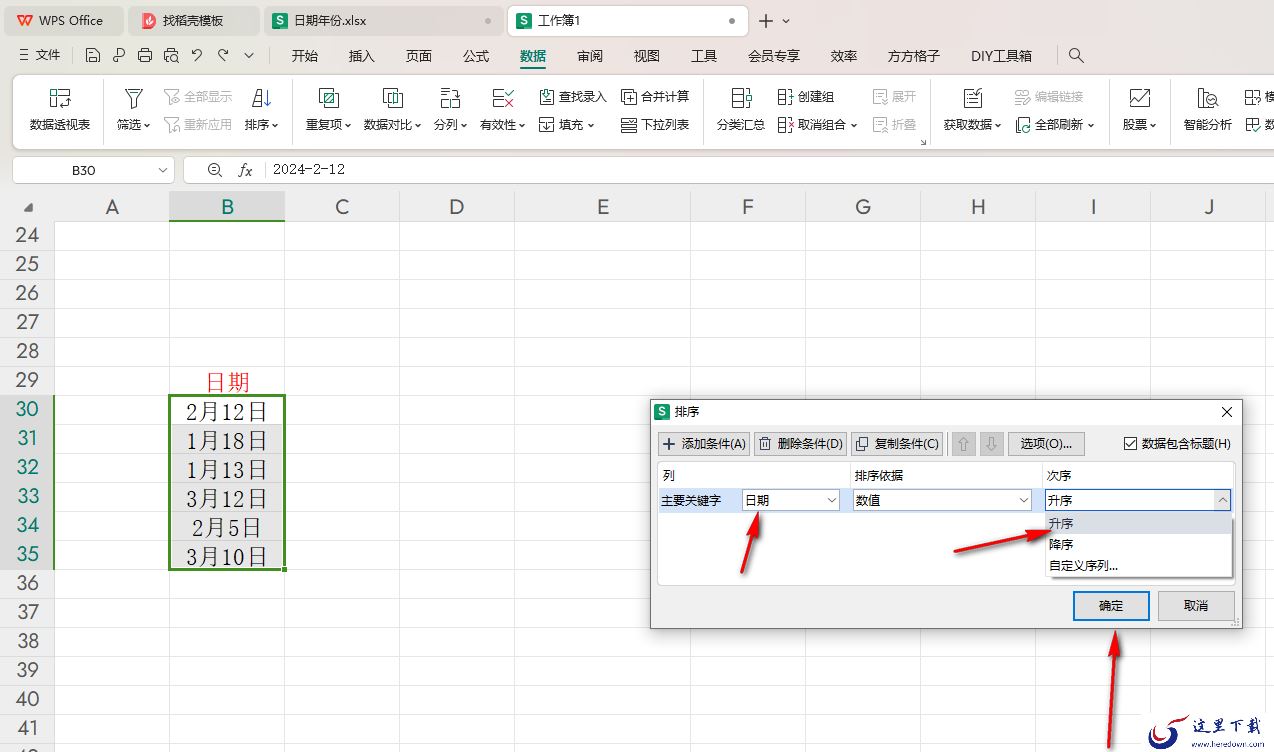1274x752 pixels.
Task: Click Consolidate (合并计算) tool
Action: (x=656, y=97)
